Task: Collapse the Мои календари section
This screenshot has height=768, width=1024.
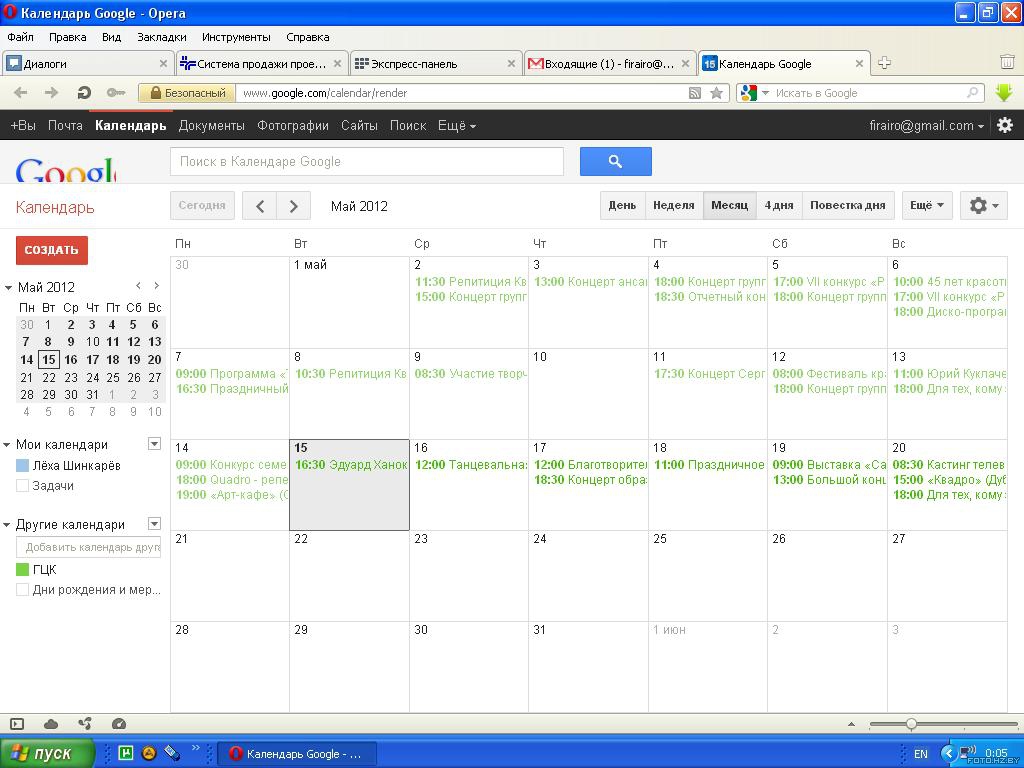Action: [x=8, y=445]
